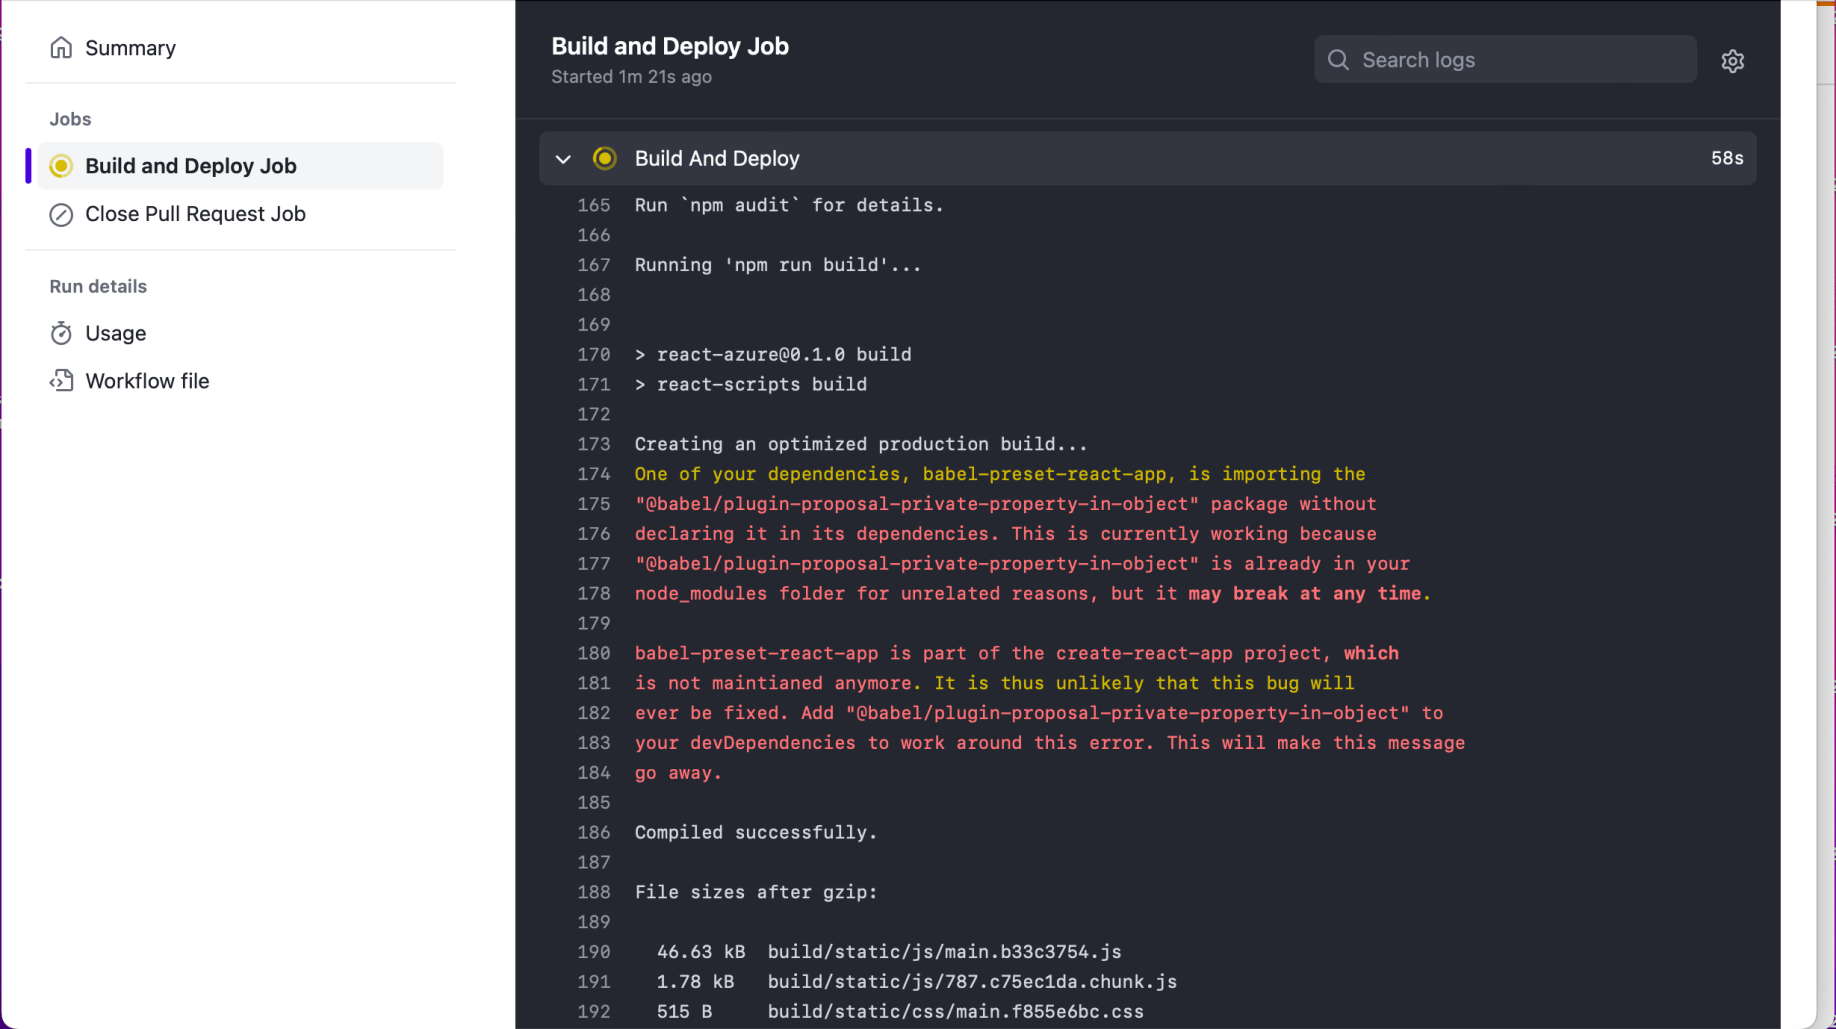
Task: Click the skipped icon beside Close Pull Request Job
Action: point(61,215)
